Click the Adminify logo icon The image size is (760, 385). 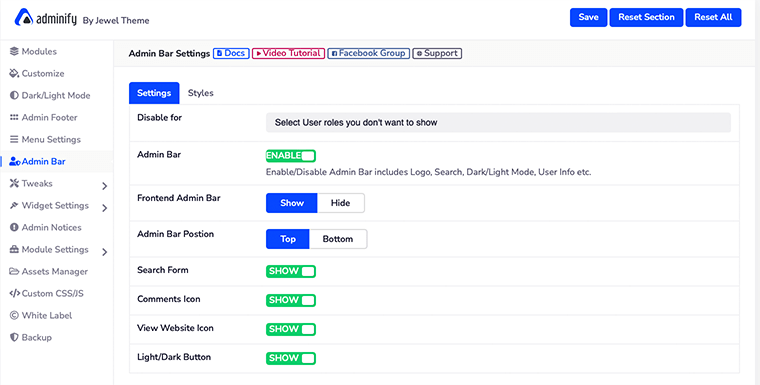pos(24,17)
